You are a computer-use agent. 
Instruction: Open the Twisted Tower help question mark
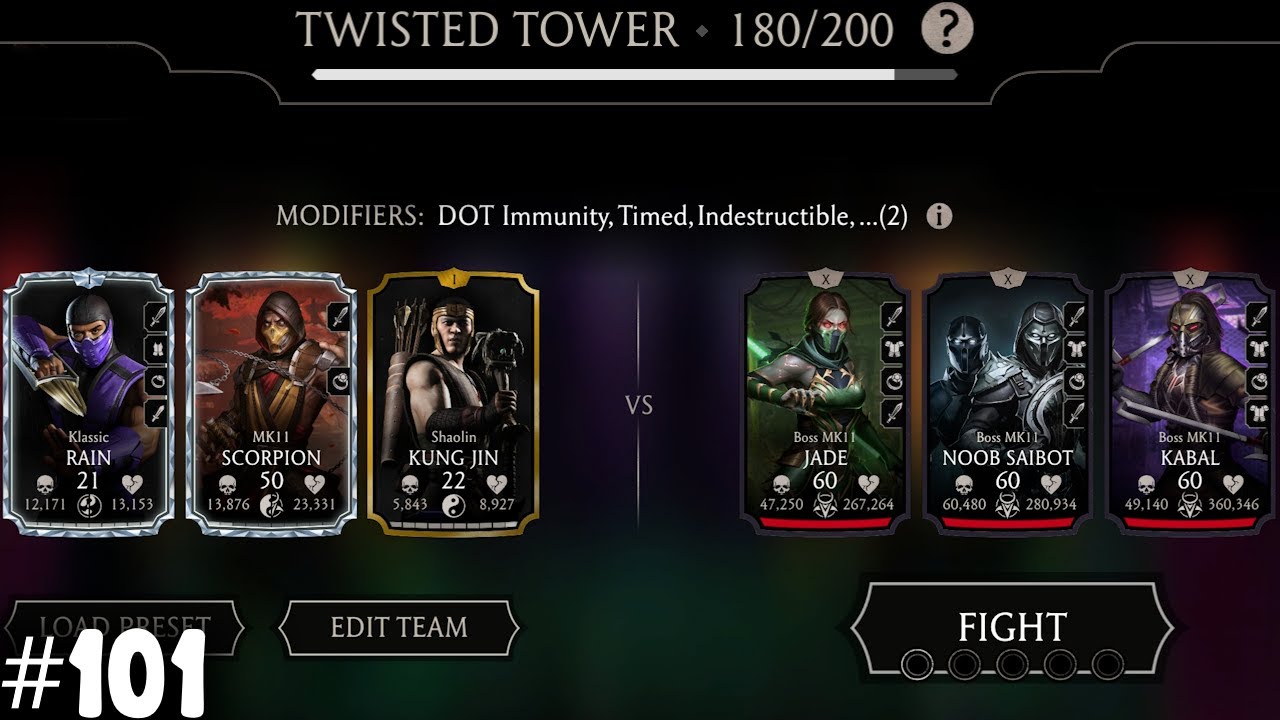[946, 30]
